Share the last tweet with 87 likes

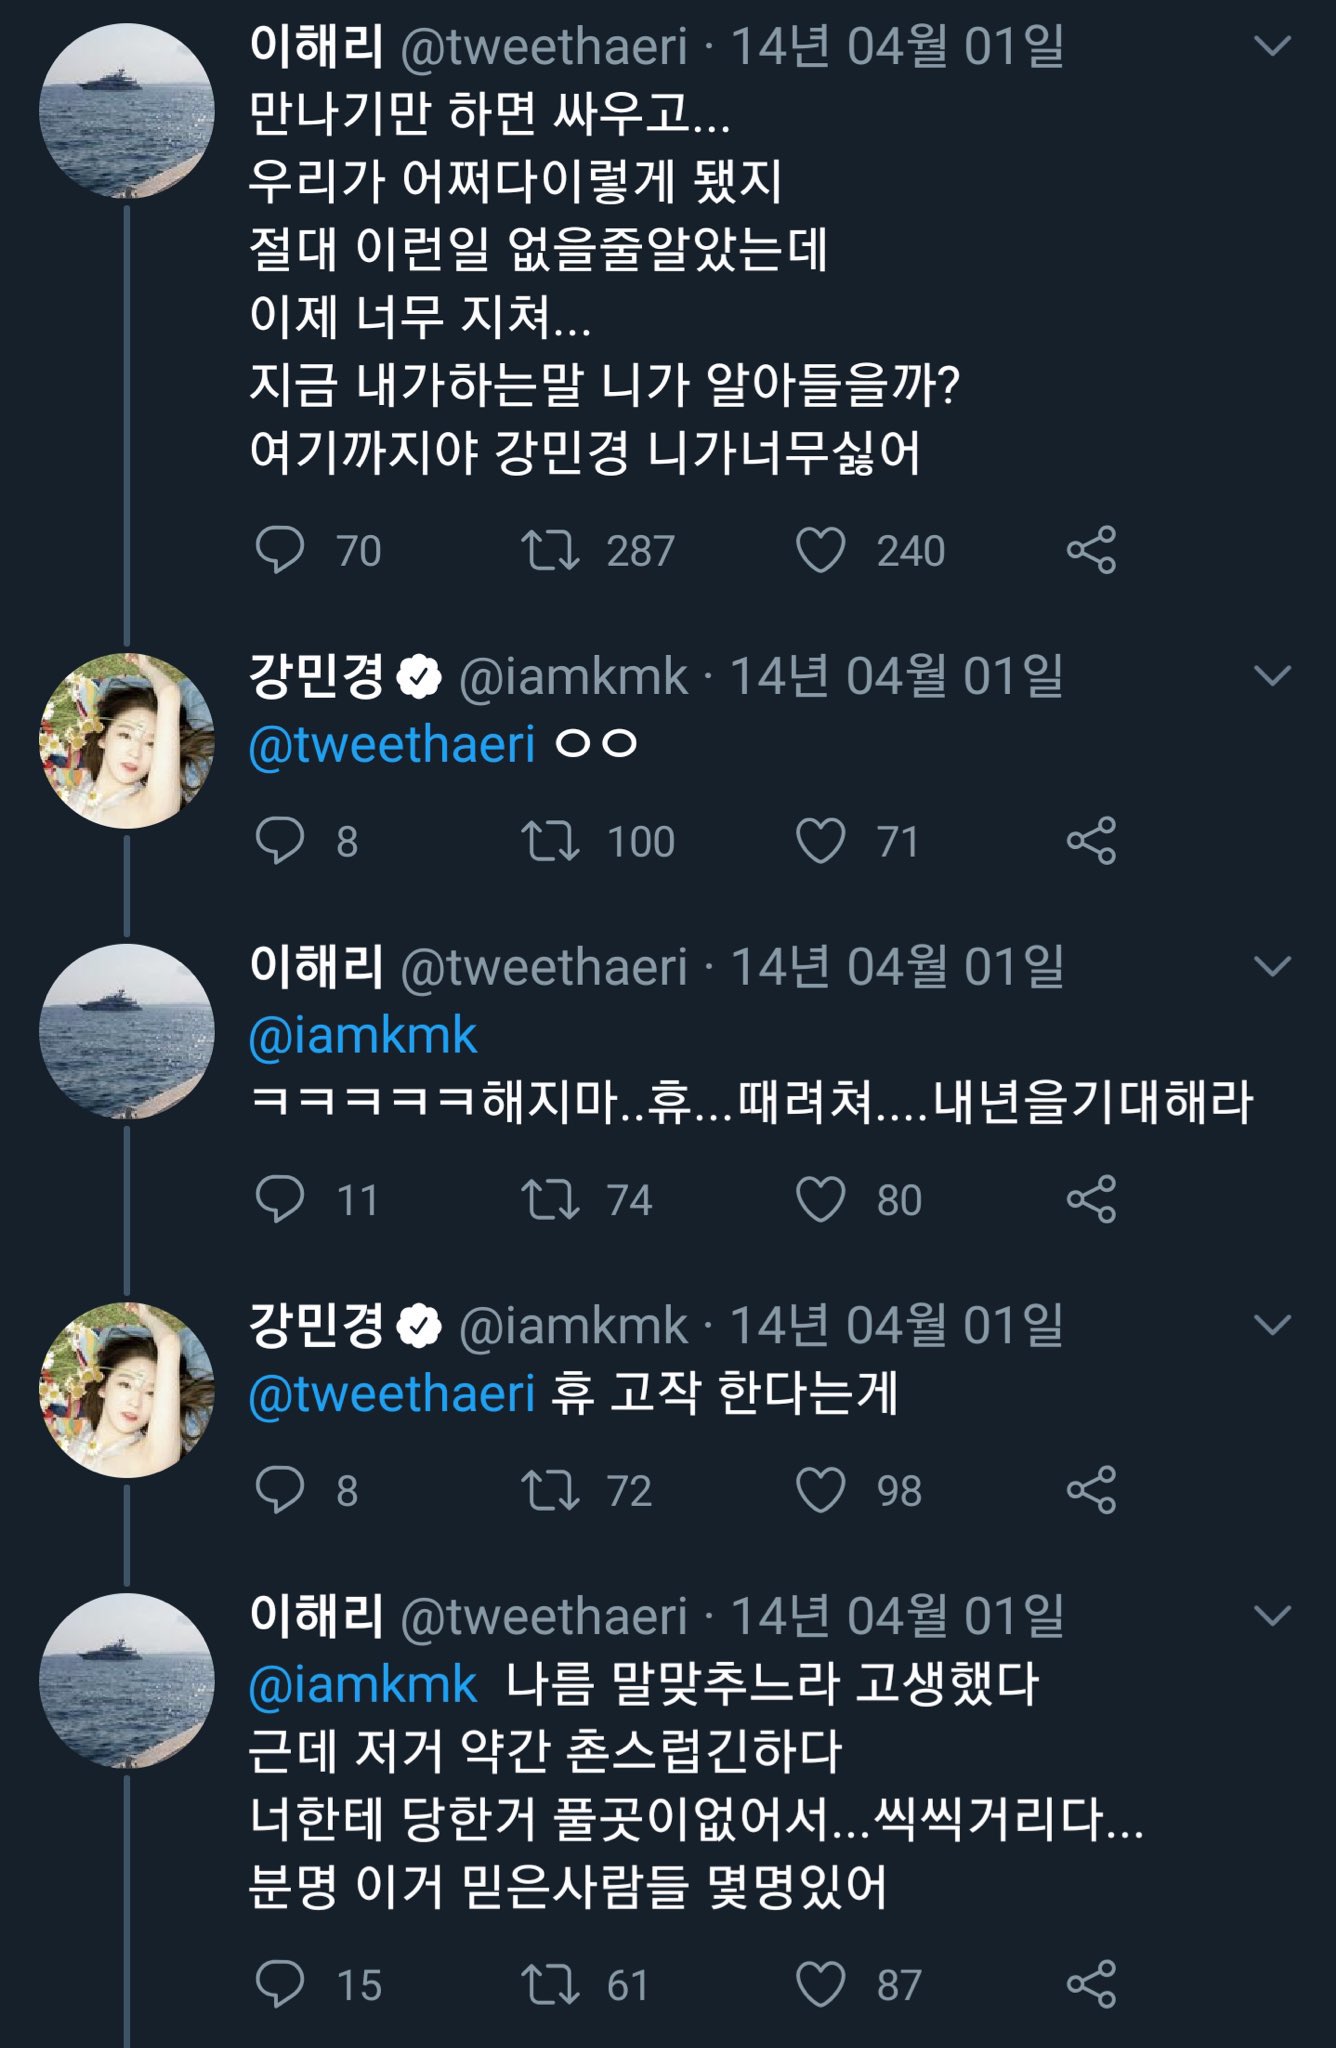(1091, 1985)
